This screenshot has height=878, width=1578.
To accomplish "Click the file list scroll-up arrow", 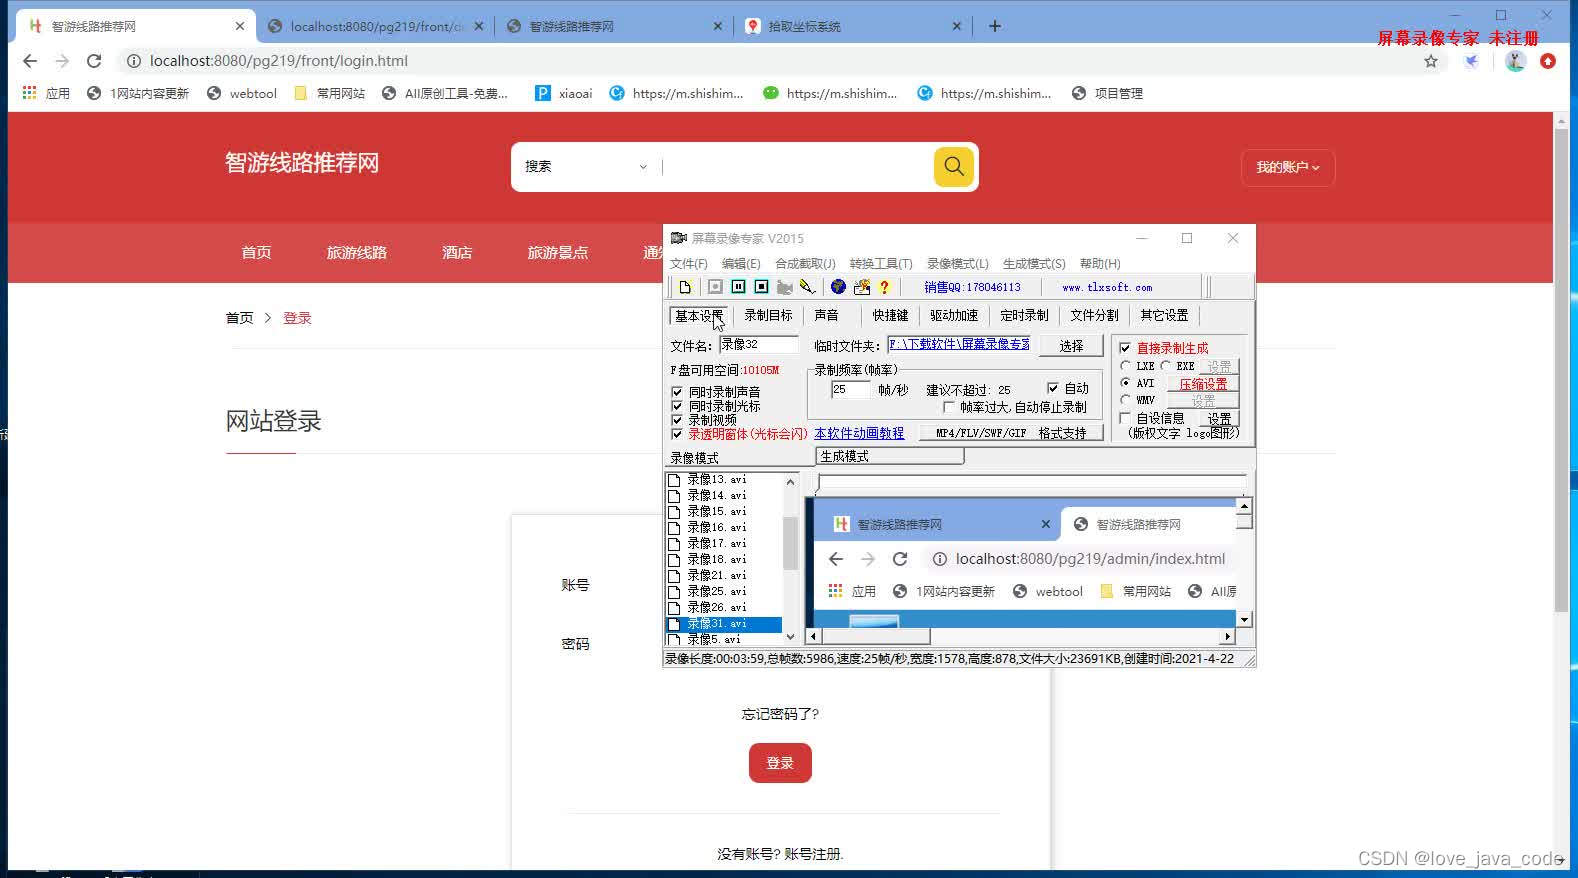I will [x=790, y=482].
